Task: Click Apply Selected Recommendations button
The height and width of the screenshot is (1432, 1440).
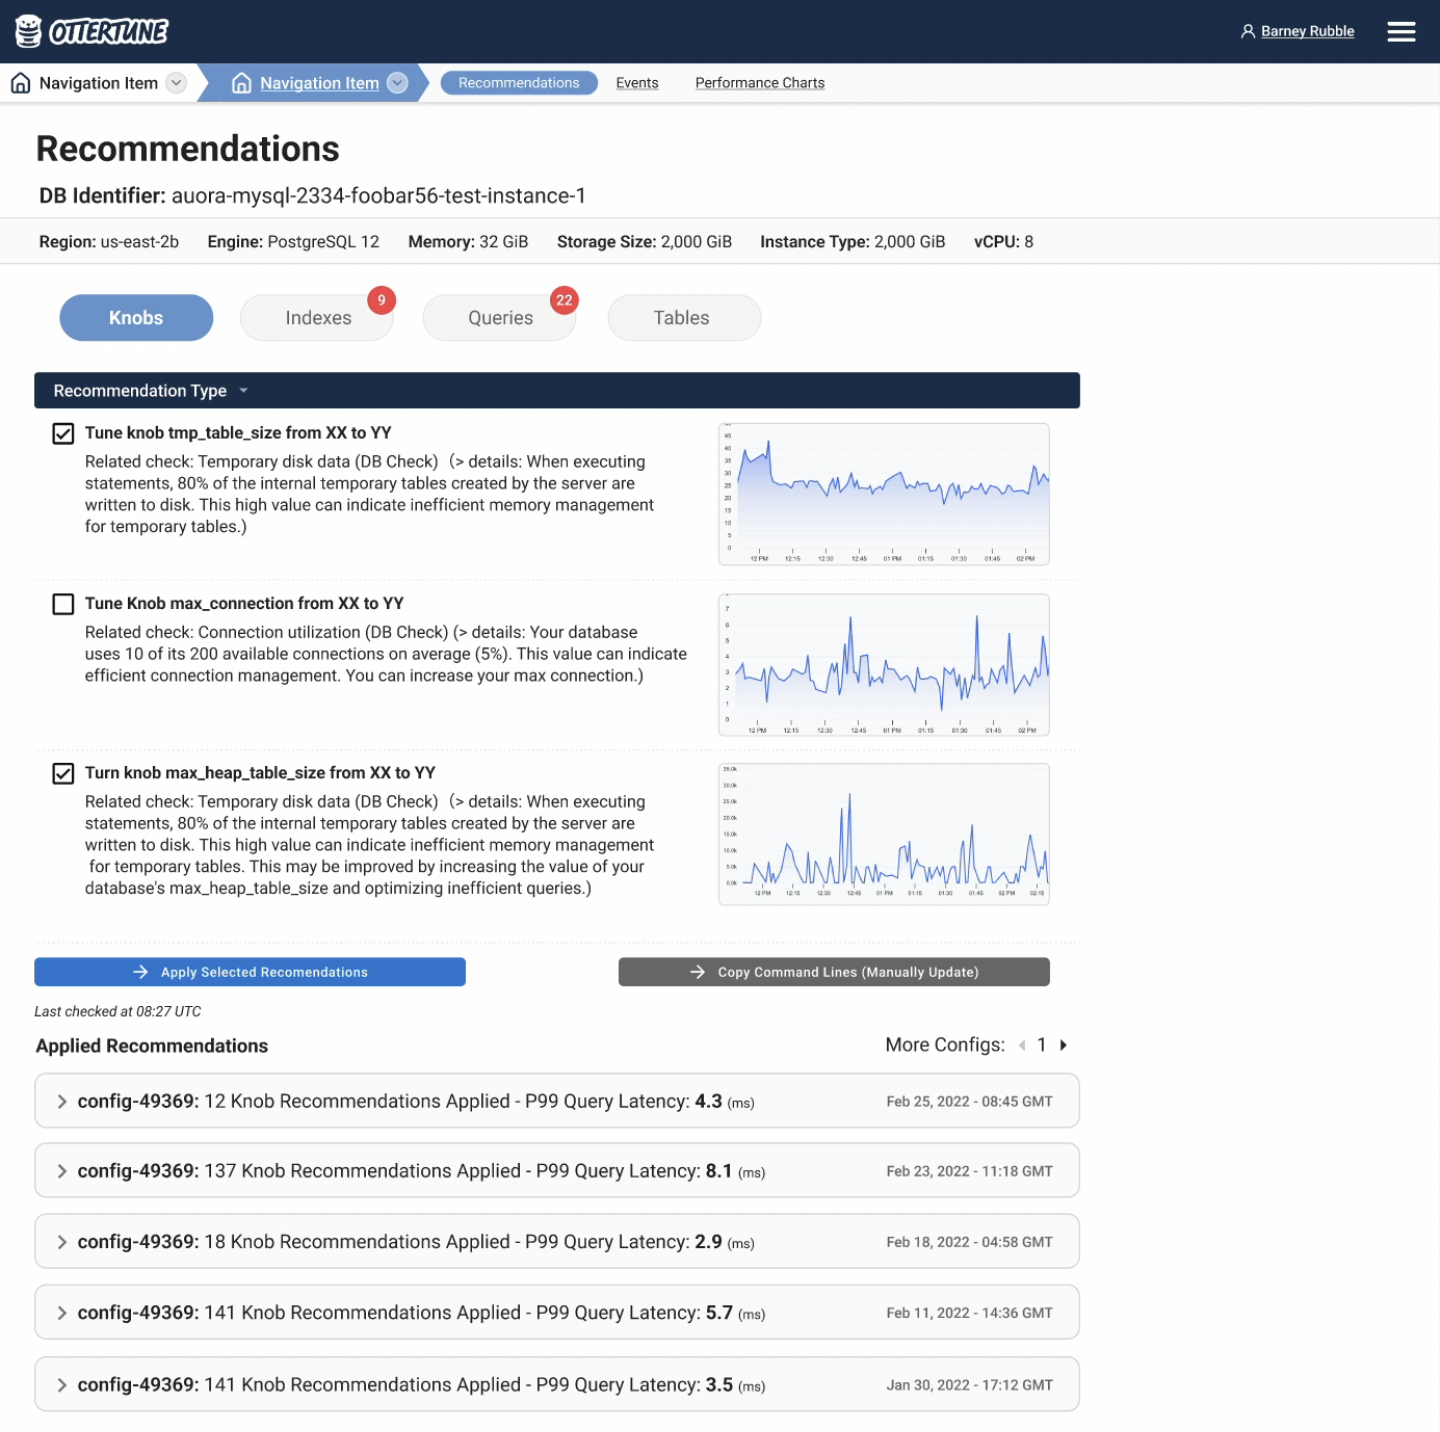Action: tap(250, 972)
